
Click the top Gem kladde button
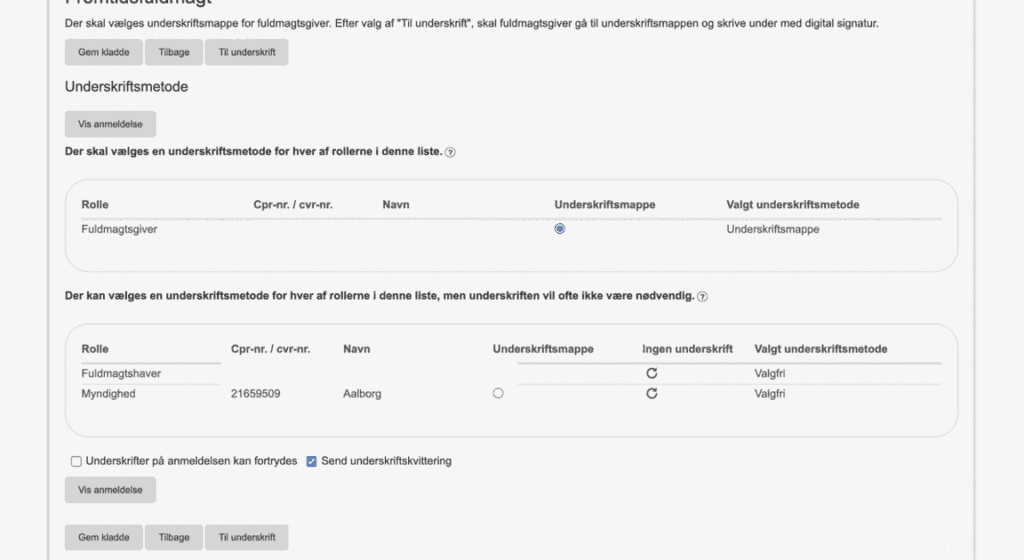pyautogui.click(x=104, y=52)
